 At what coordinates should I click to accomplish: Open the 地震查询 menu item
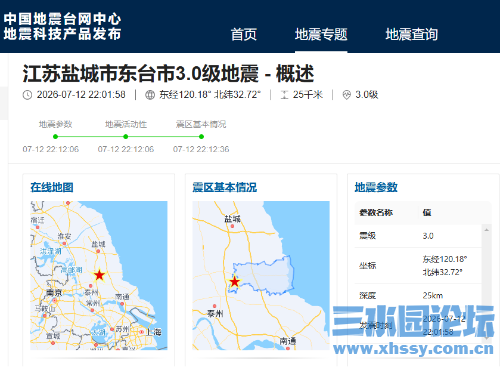(x=412, y=34)
